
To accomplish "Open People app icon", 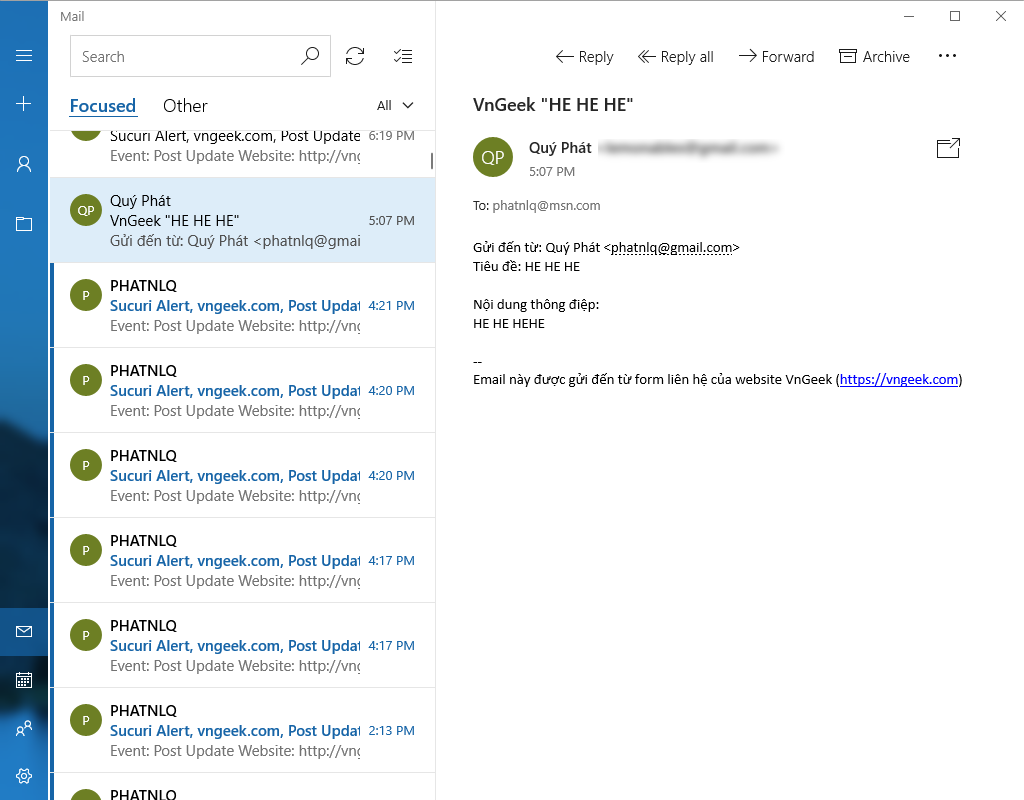I will tap(24, 728).
